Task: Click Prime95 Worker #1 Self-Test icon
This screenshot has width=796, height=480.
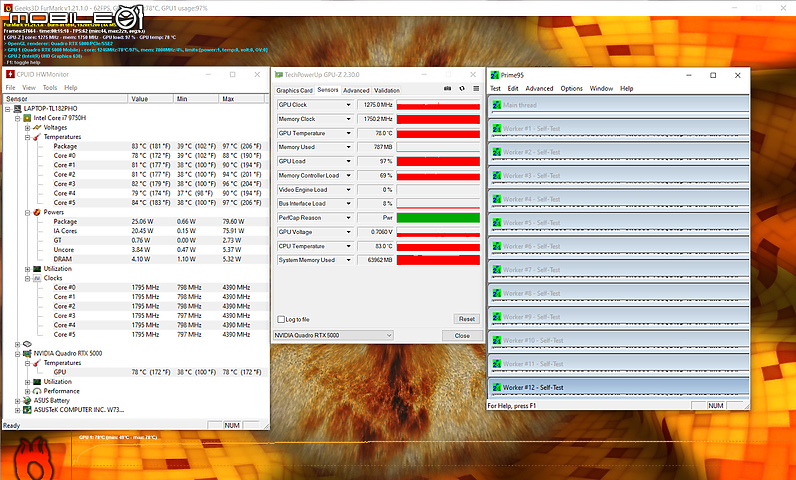Action: (496, 129)
